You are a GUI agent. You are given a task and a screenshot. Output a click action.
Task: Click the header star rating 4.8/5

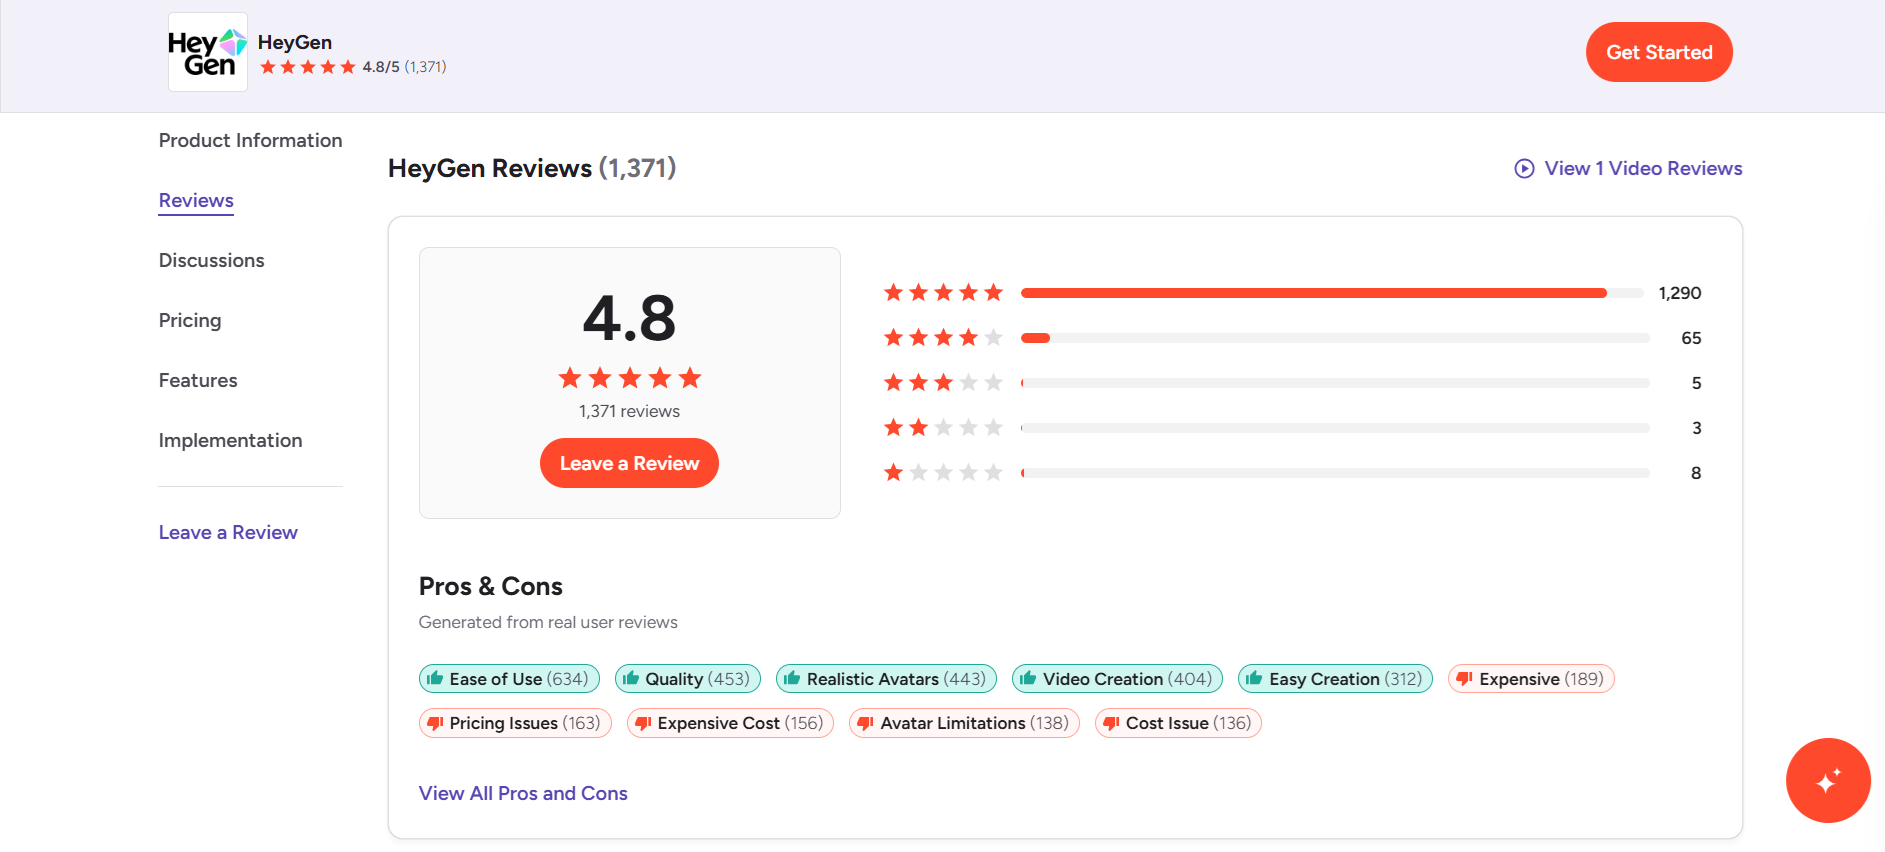353,67
